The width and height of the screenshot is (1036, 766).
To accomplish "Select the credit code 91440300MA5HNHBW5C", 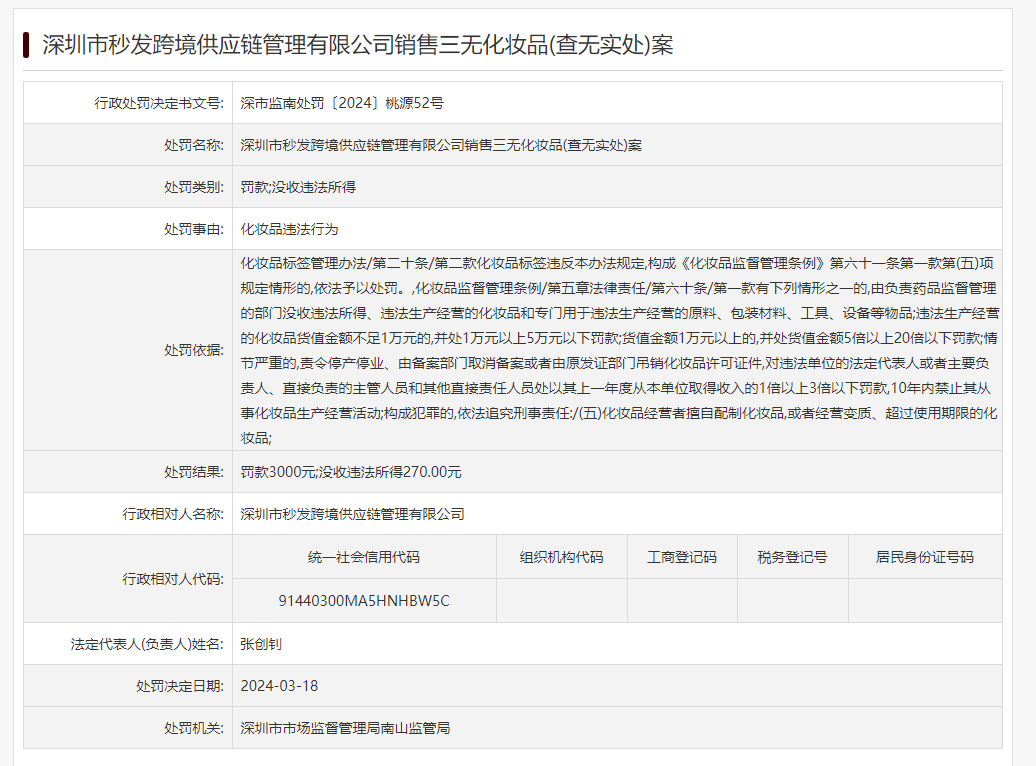I will click(364, 601).
